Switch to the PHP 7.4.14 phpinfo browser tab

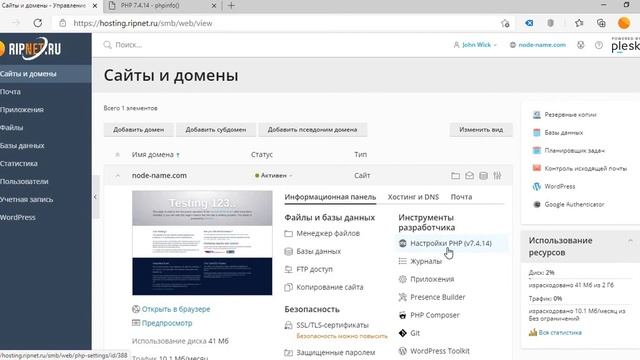point(162,6)
